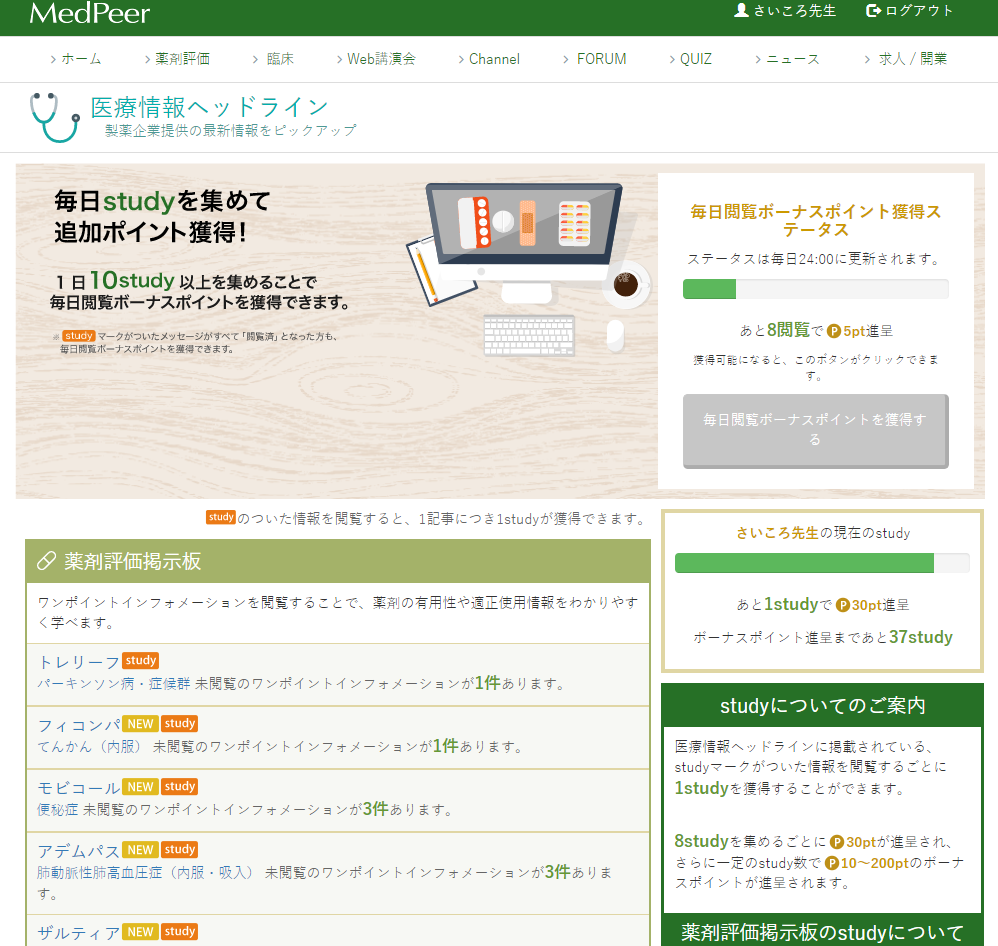Open the QUIZ navigation item

pos(691,59)
